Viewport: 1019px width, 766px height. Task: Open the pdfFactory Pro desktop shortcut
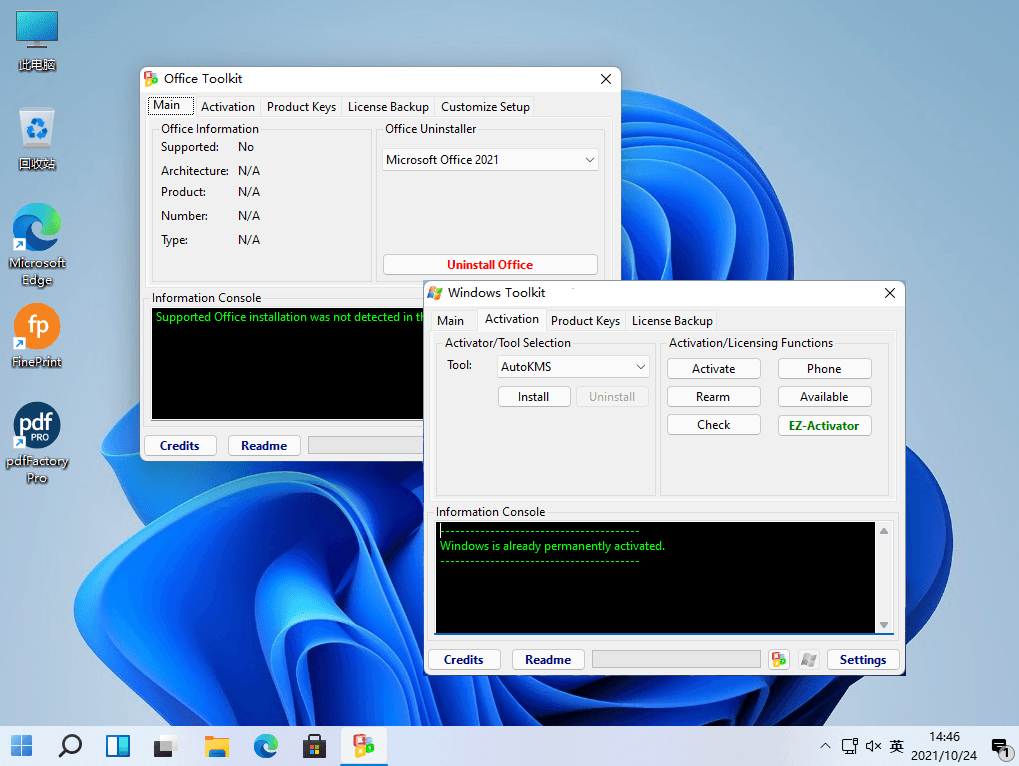click(37, 443)
